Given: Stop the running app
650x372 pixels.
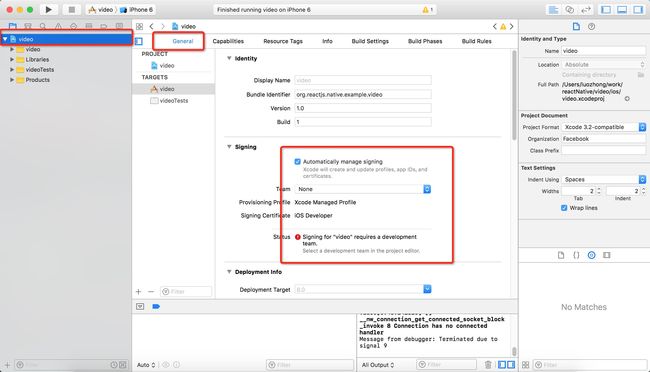Looking at the screenshot, I should click(71, 9).
